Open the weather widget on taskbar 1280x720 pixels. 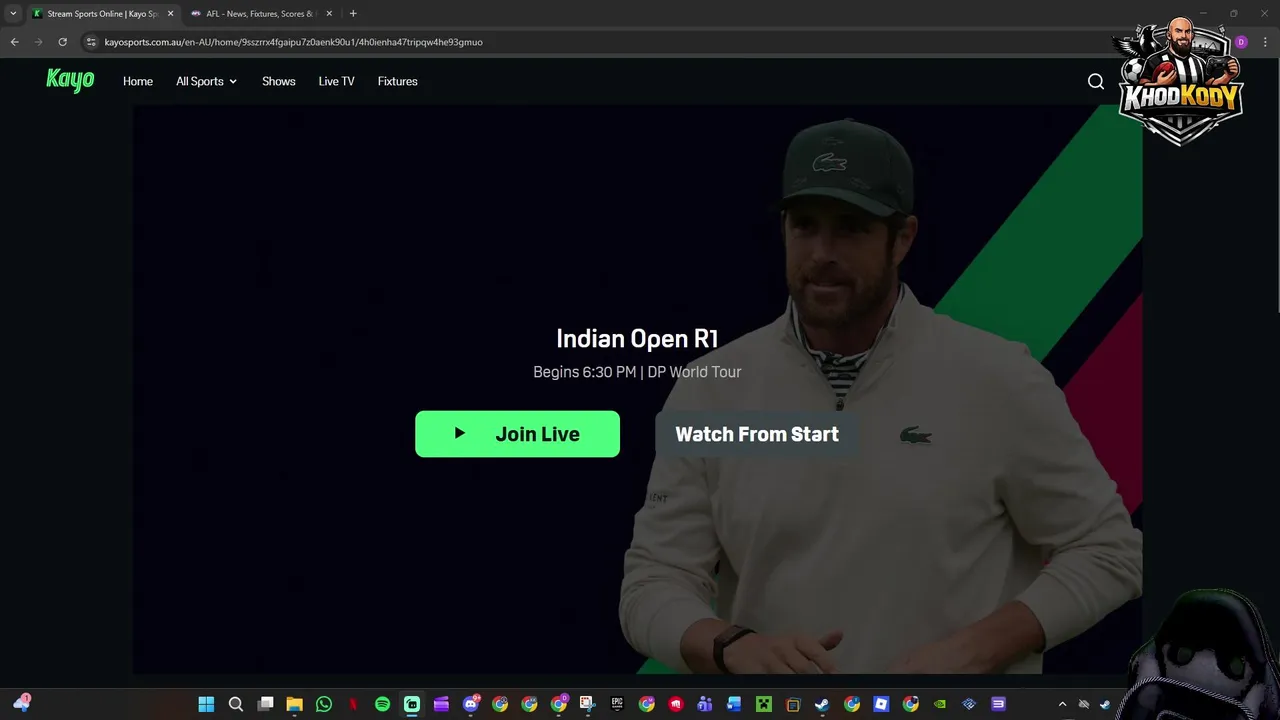[x=22, y=704]
